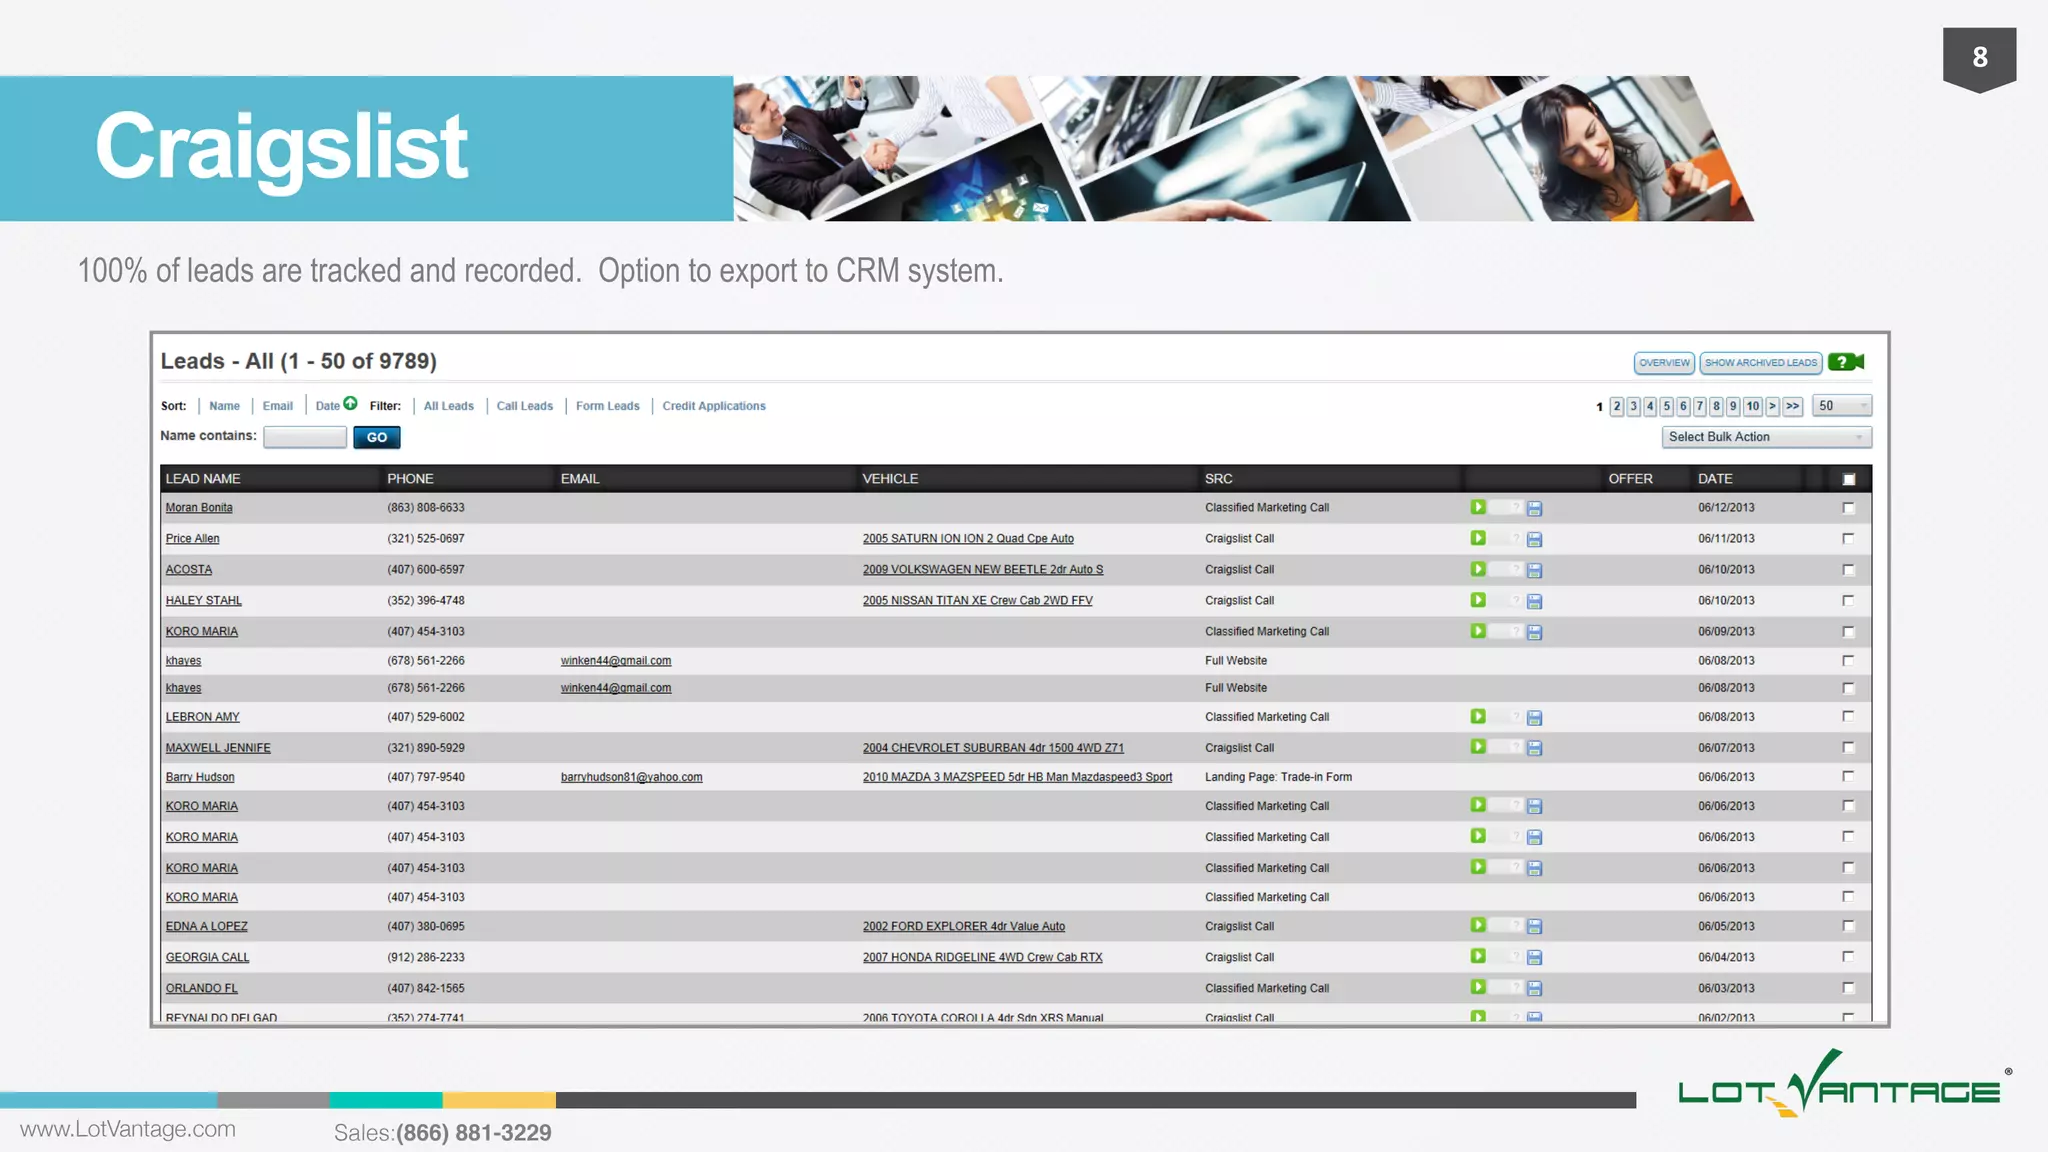Open the 2005 SATURN ION vehicle link
The width and height of the screenshot is (2048, 1152).
pos(968,538)
